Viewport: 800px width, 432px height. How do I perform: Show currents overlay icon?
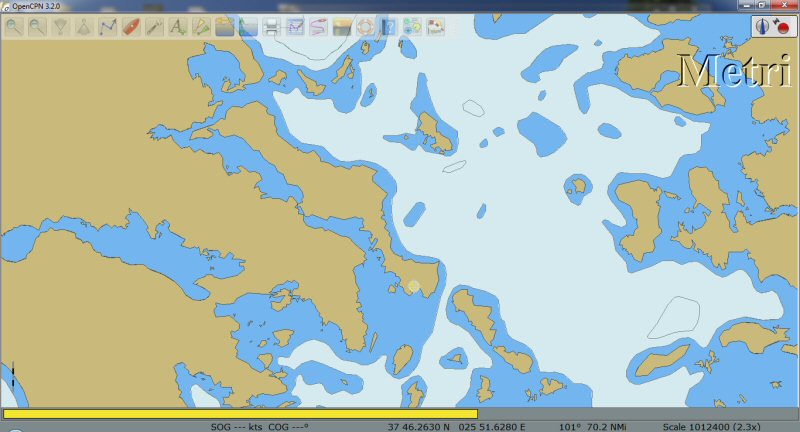tap(225, 27)
